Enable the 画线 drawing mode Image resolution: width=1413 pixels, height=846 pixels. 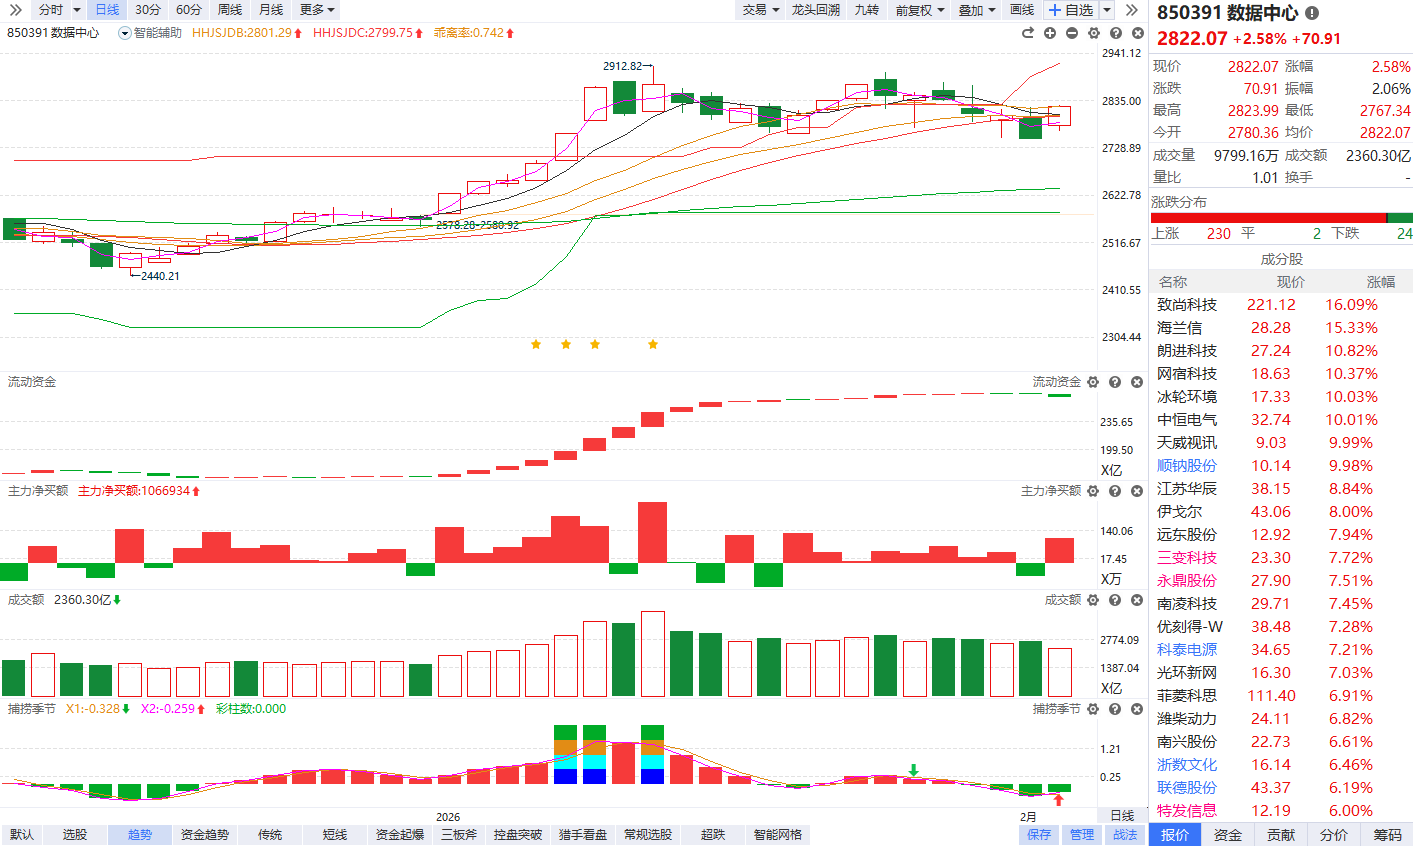(1022, 10)
